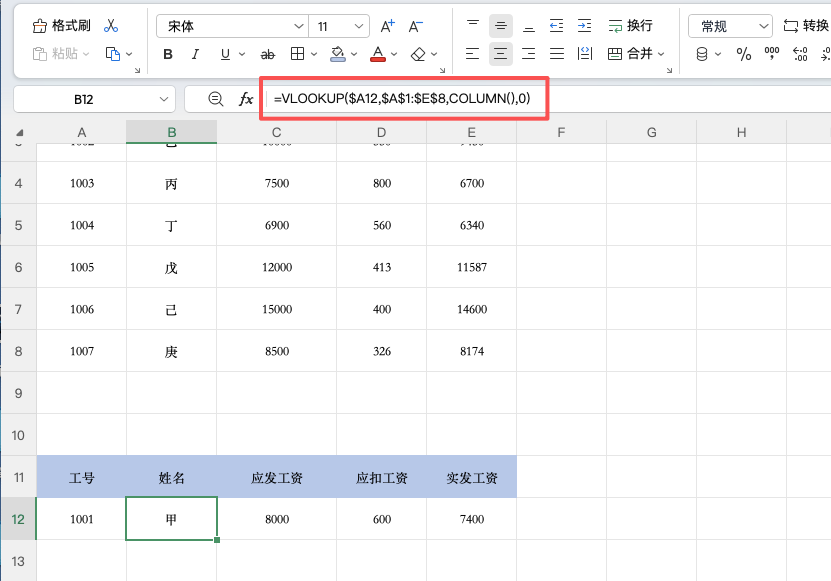The width and height of the screenshot is (831, 581).
Task: Open the fill color palette arrow
Action: (x=354, y=54)
